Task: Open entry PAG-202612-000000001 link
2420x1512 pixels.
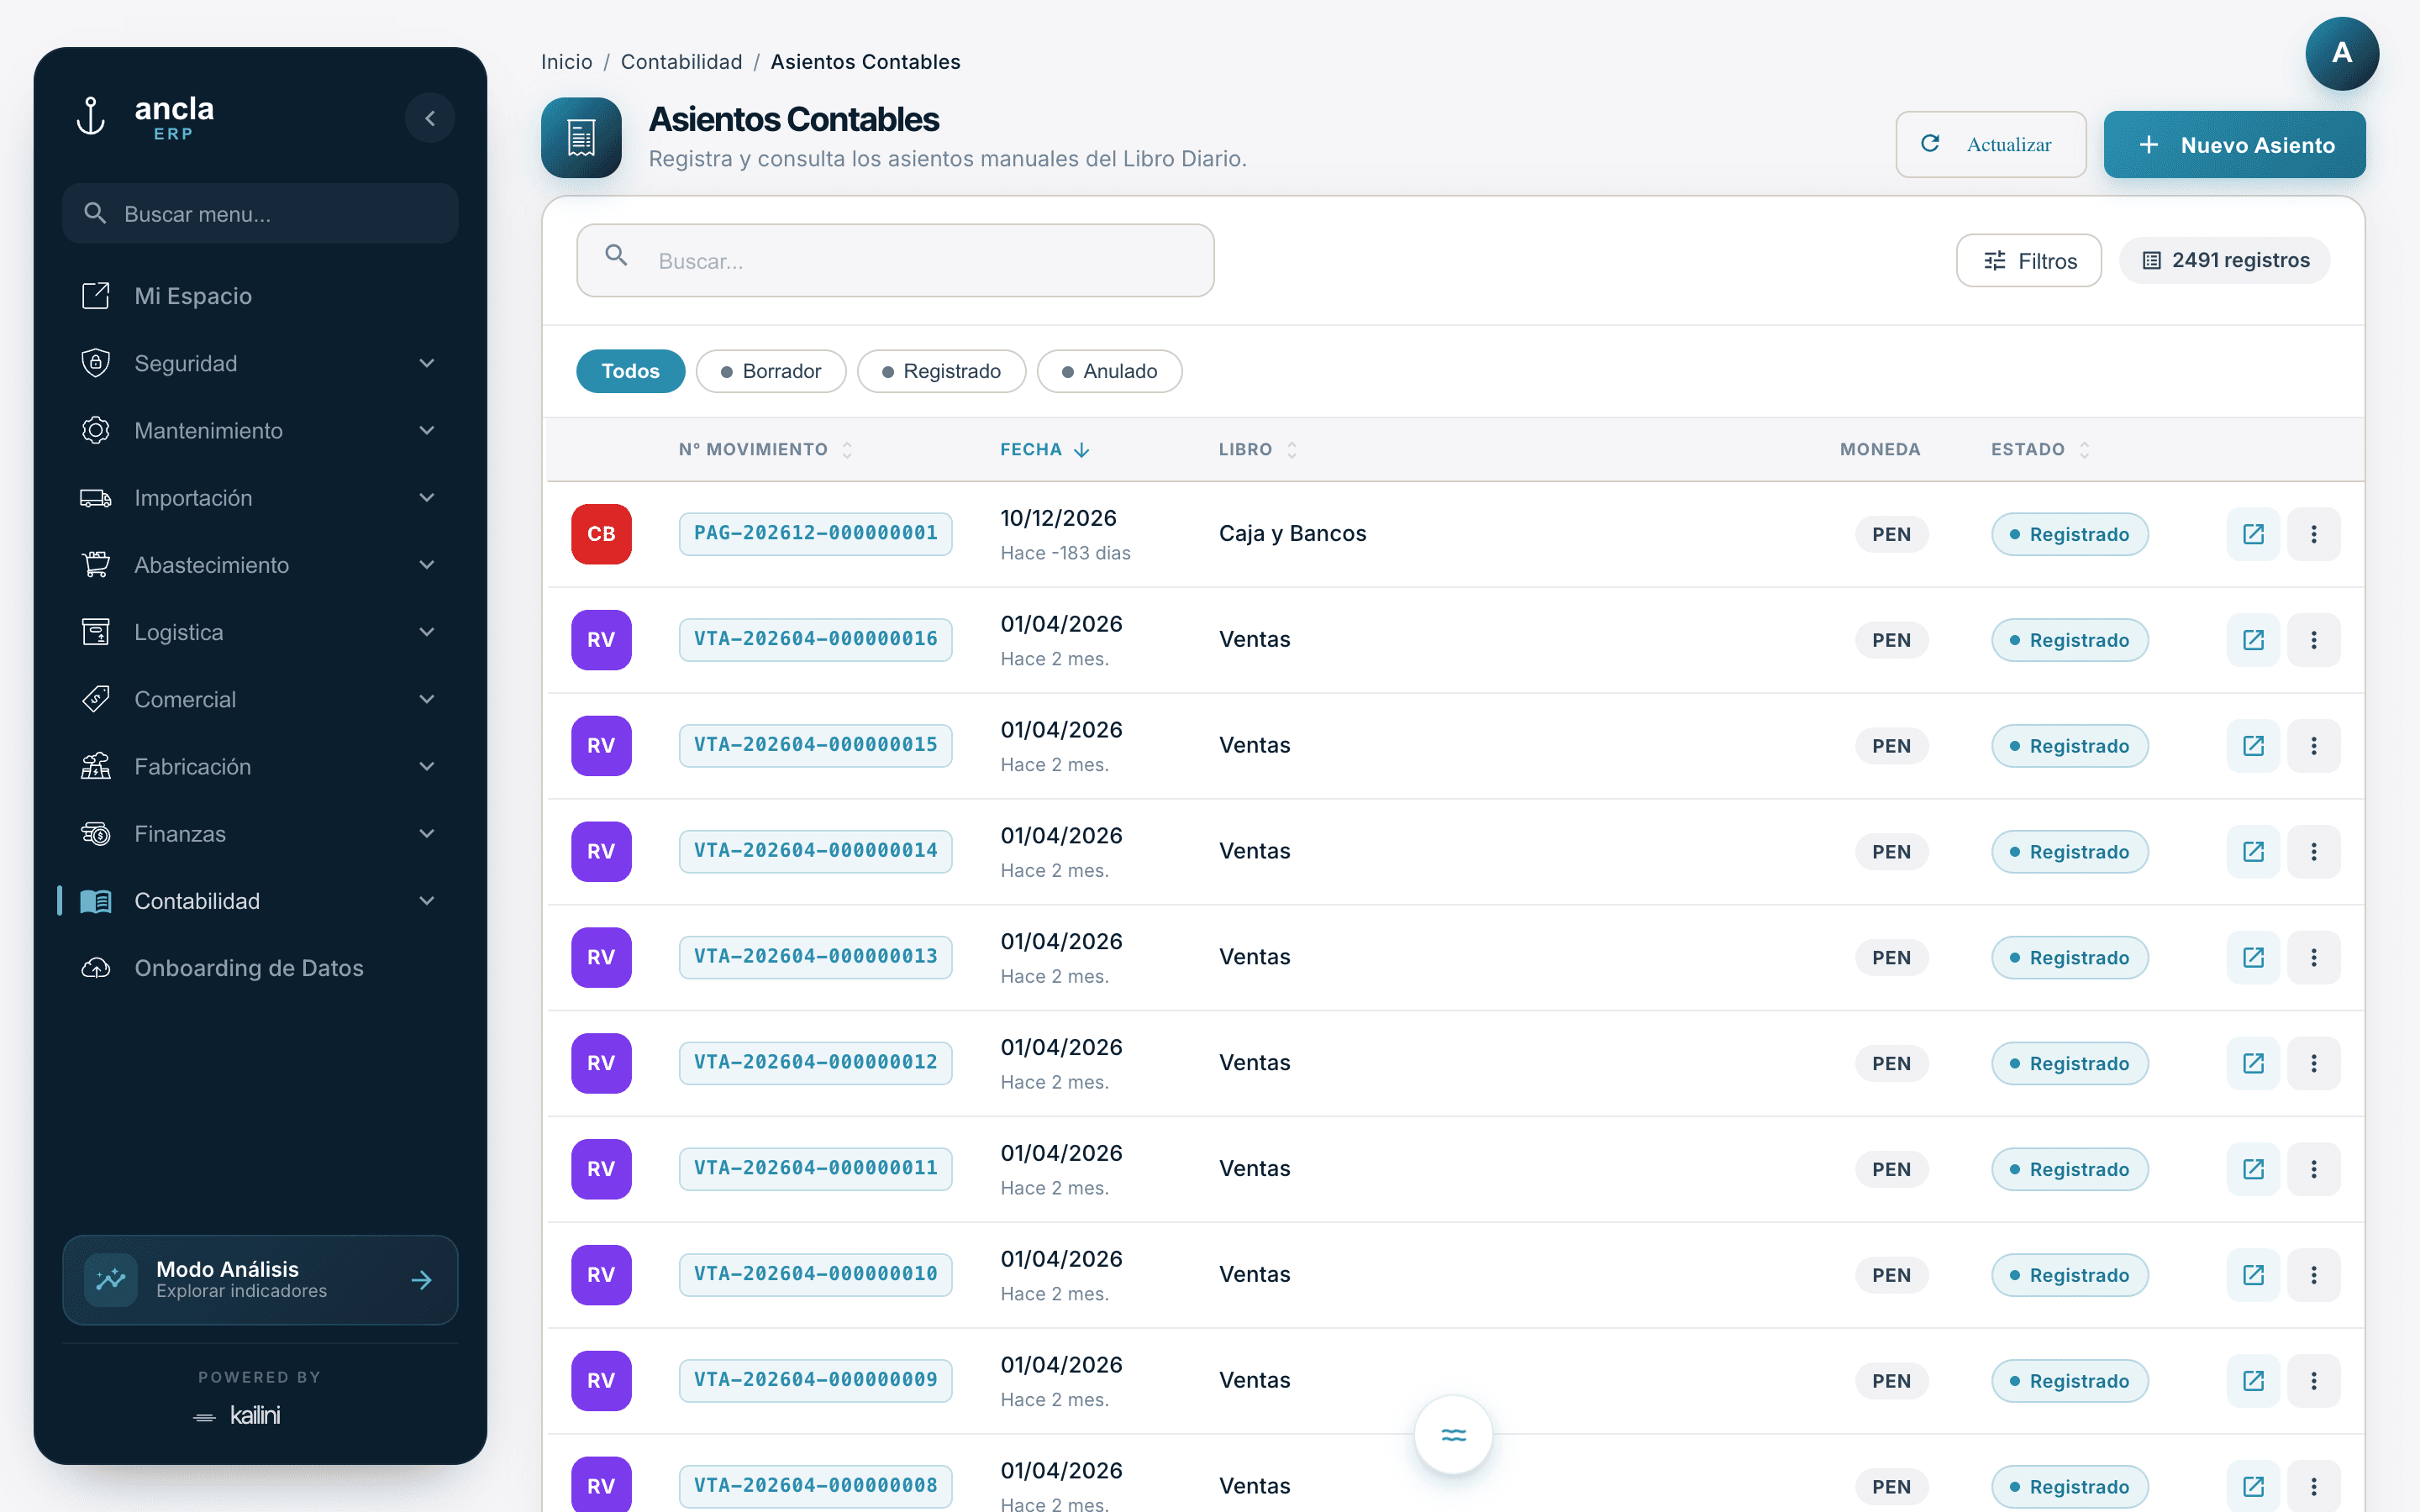Action: coord(815,533)
